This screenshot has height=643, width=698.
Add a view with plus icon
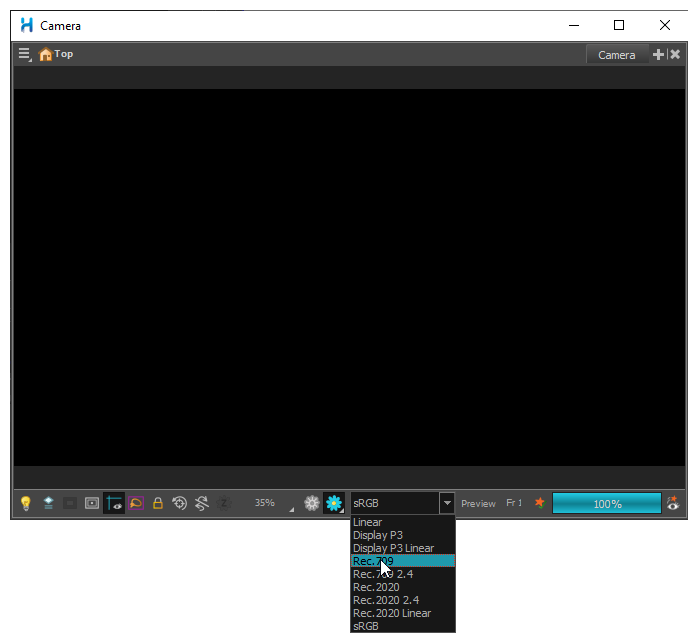[658, 54]
